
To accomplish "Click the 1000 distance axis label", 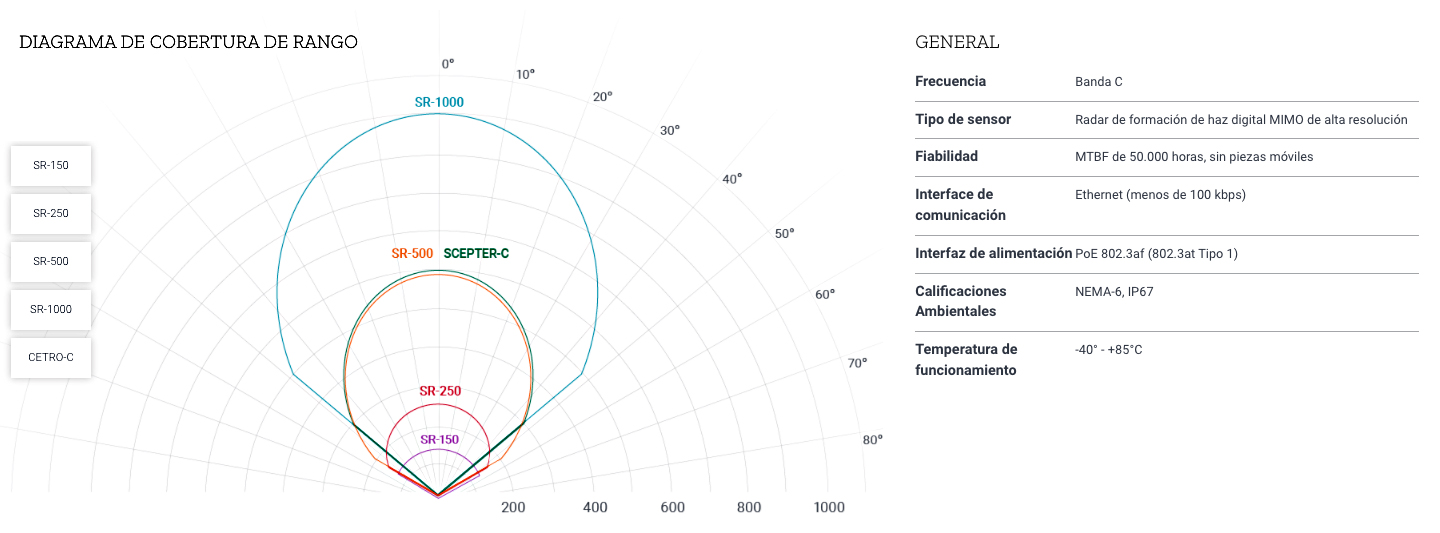I will coord(829,508).
